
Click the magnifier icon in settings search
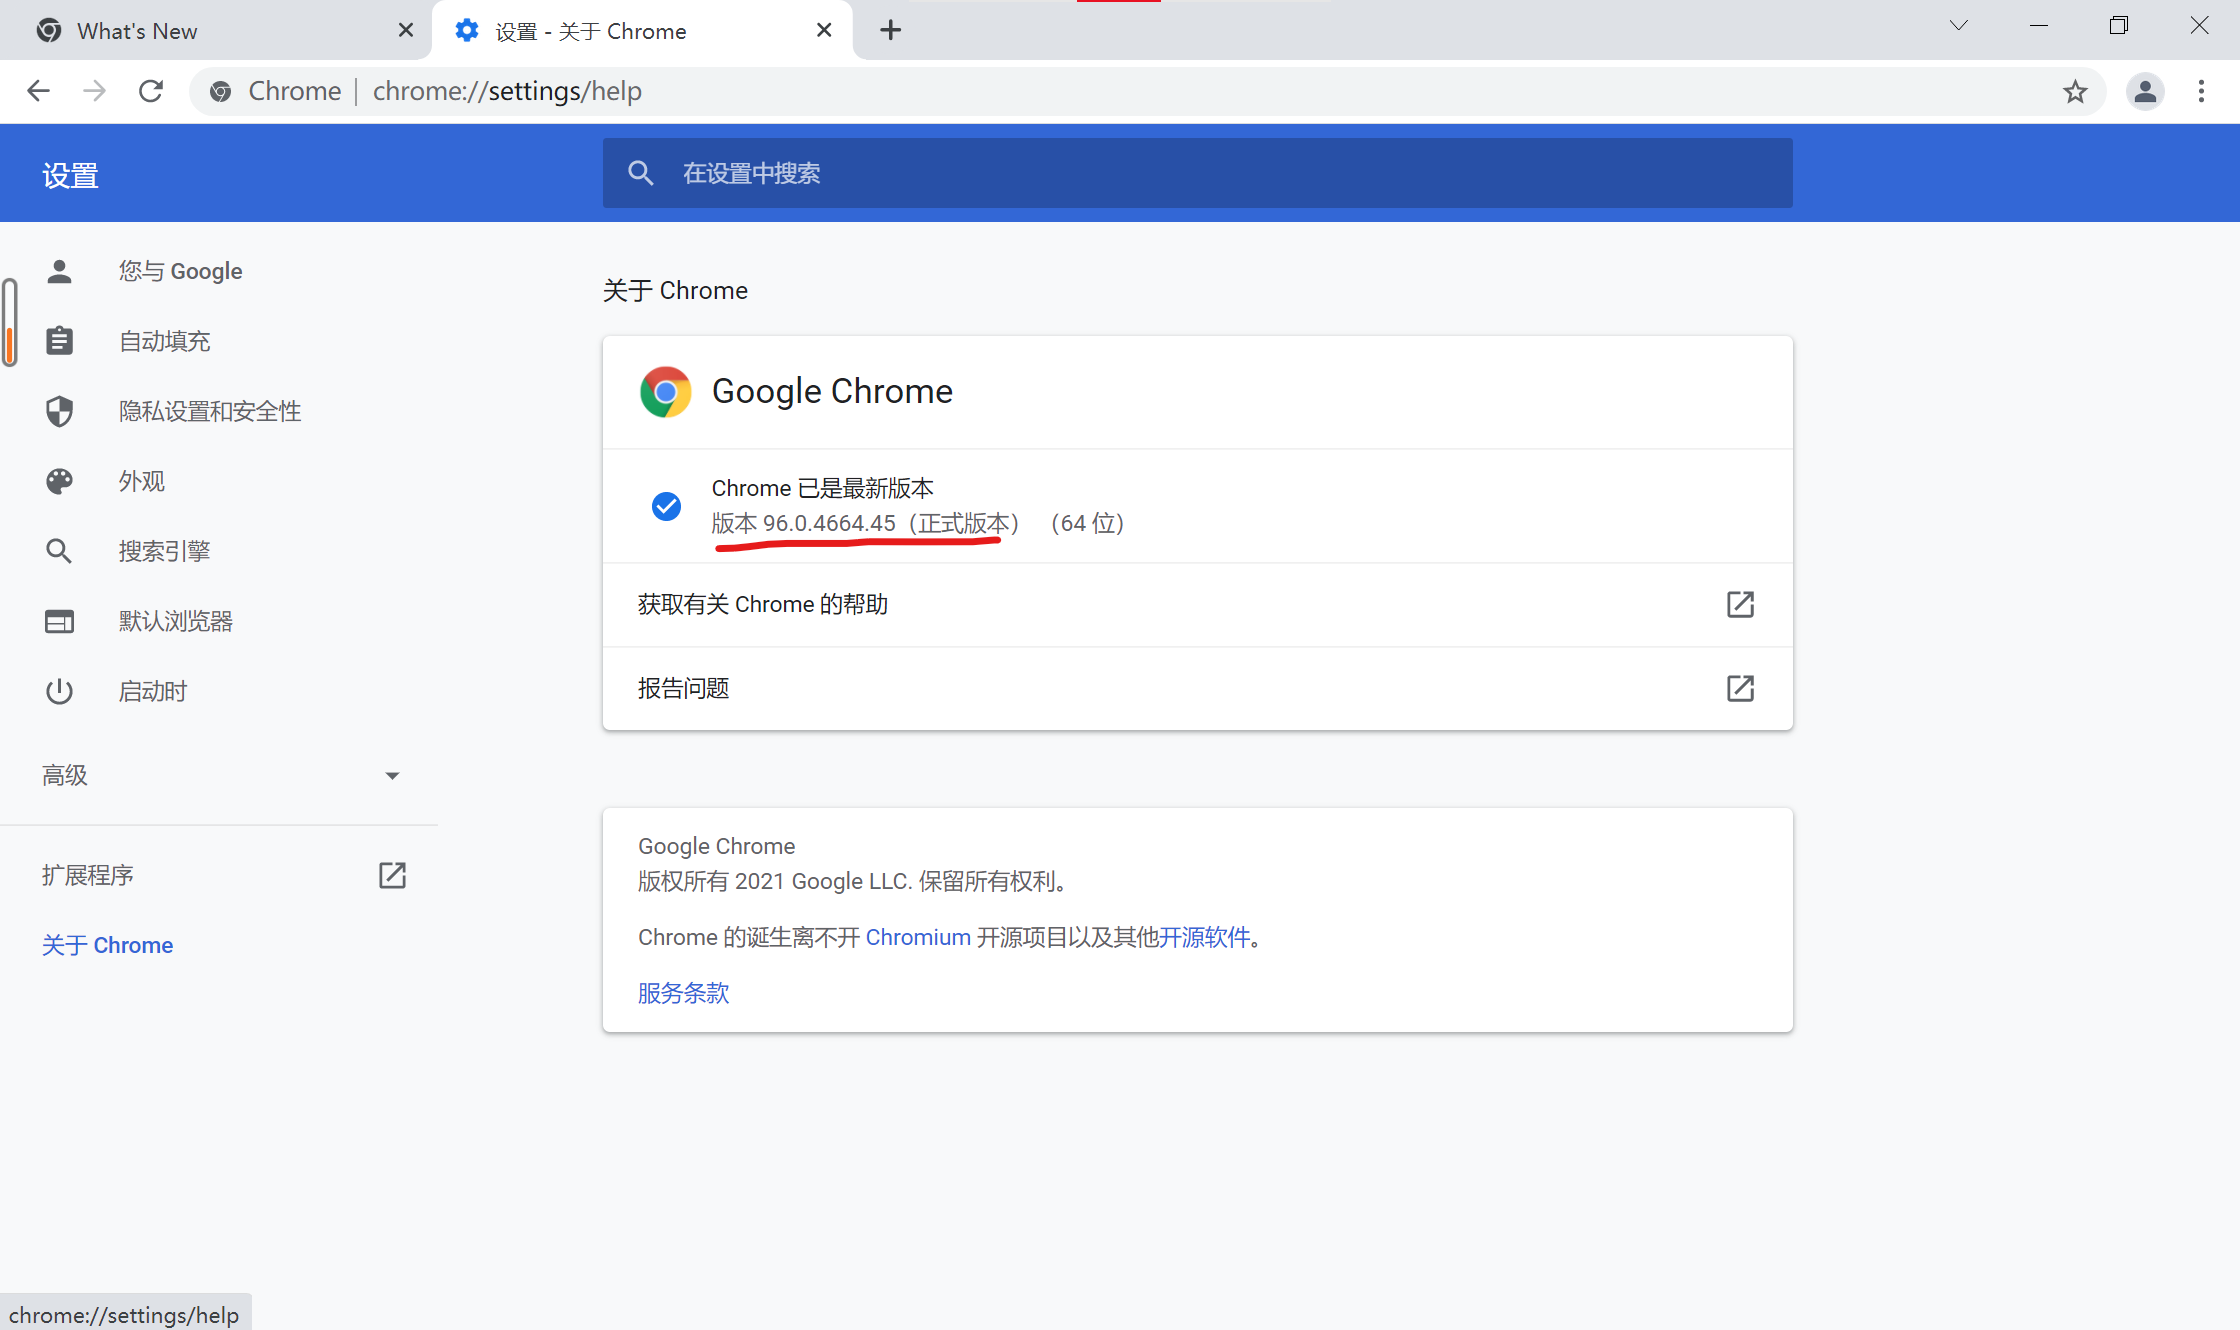[641, 173]
